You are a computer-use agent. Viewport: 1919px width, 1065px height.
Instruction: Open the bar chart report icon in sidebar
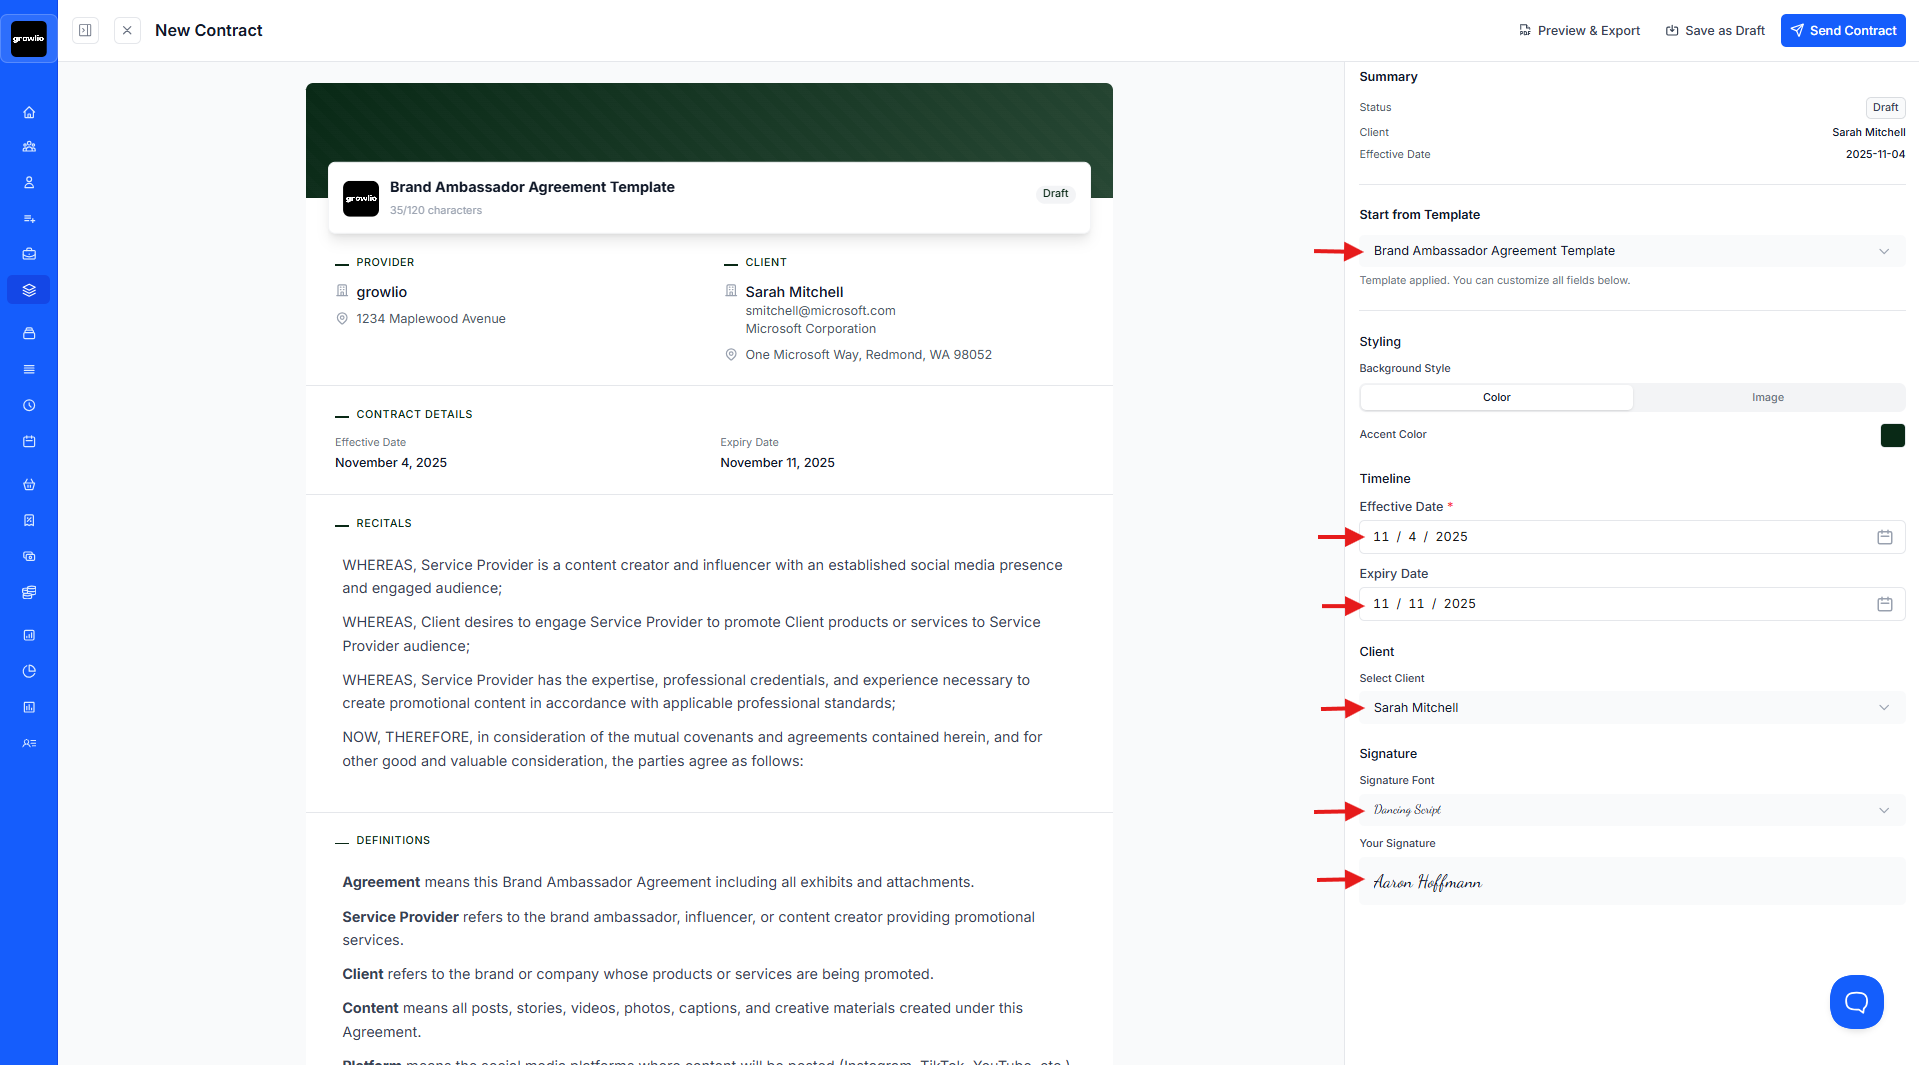pos(29,635)
